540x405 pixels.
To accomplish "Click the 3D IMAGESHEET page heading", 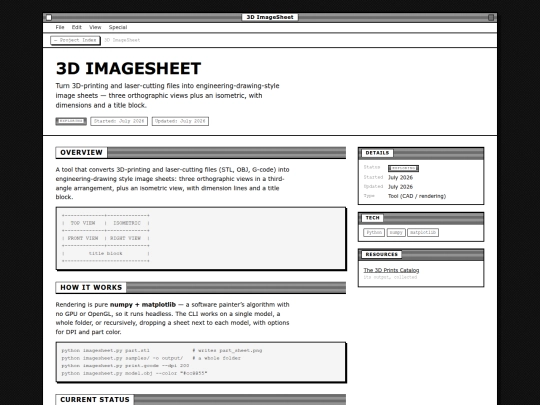I will (128, 68).
